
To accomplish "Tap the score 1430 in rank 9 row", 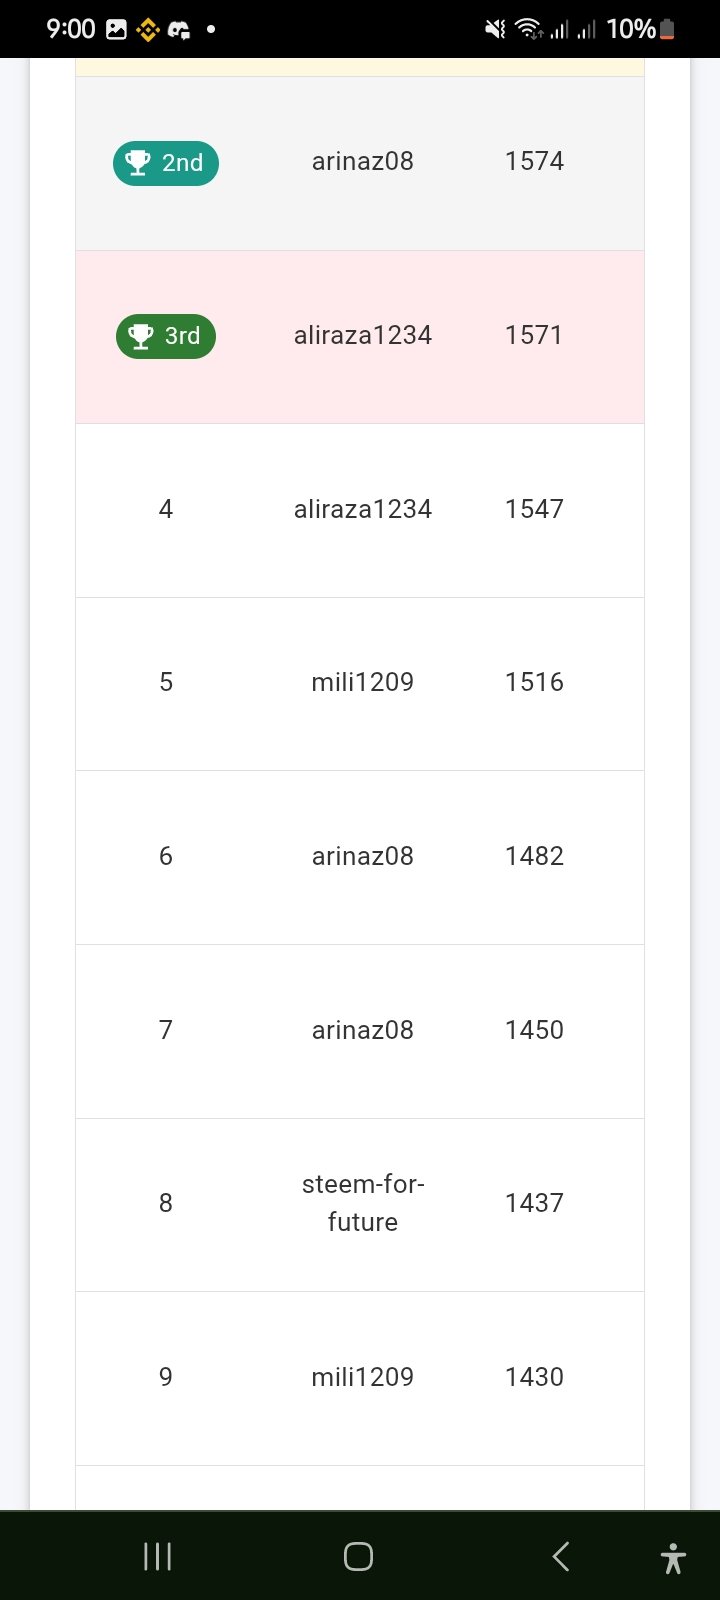I will [x=534, y=1377].
